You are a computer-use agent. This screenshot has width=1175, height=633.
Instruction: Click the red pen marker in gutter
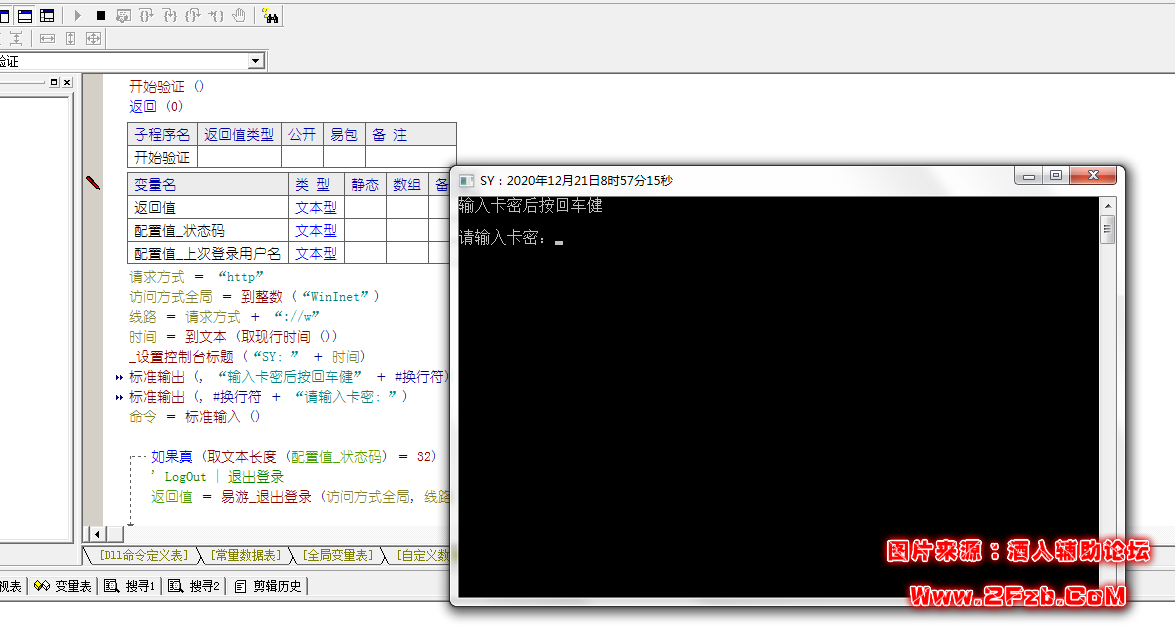tap(93, 183)
